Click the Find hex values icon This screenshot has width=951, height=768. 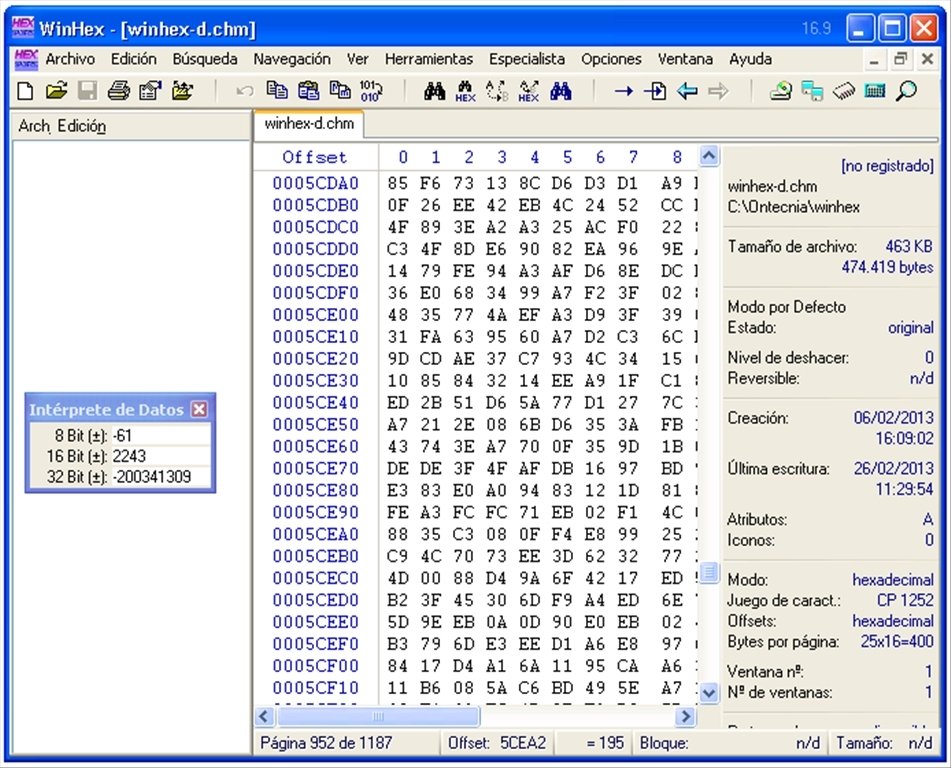point(465,91)
